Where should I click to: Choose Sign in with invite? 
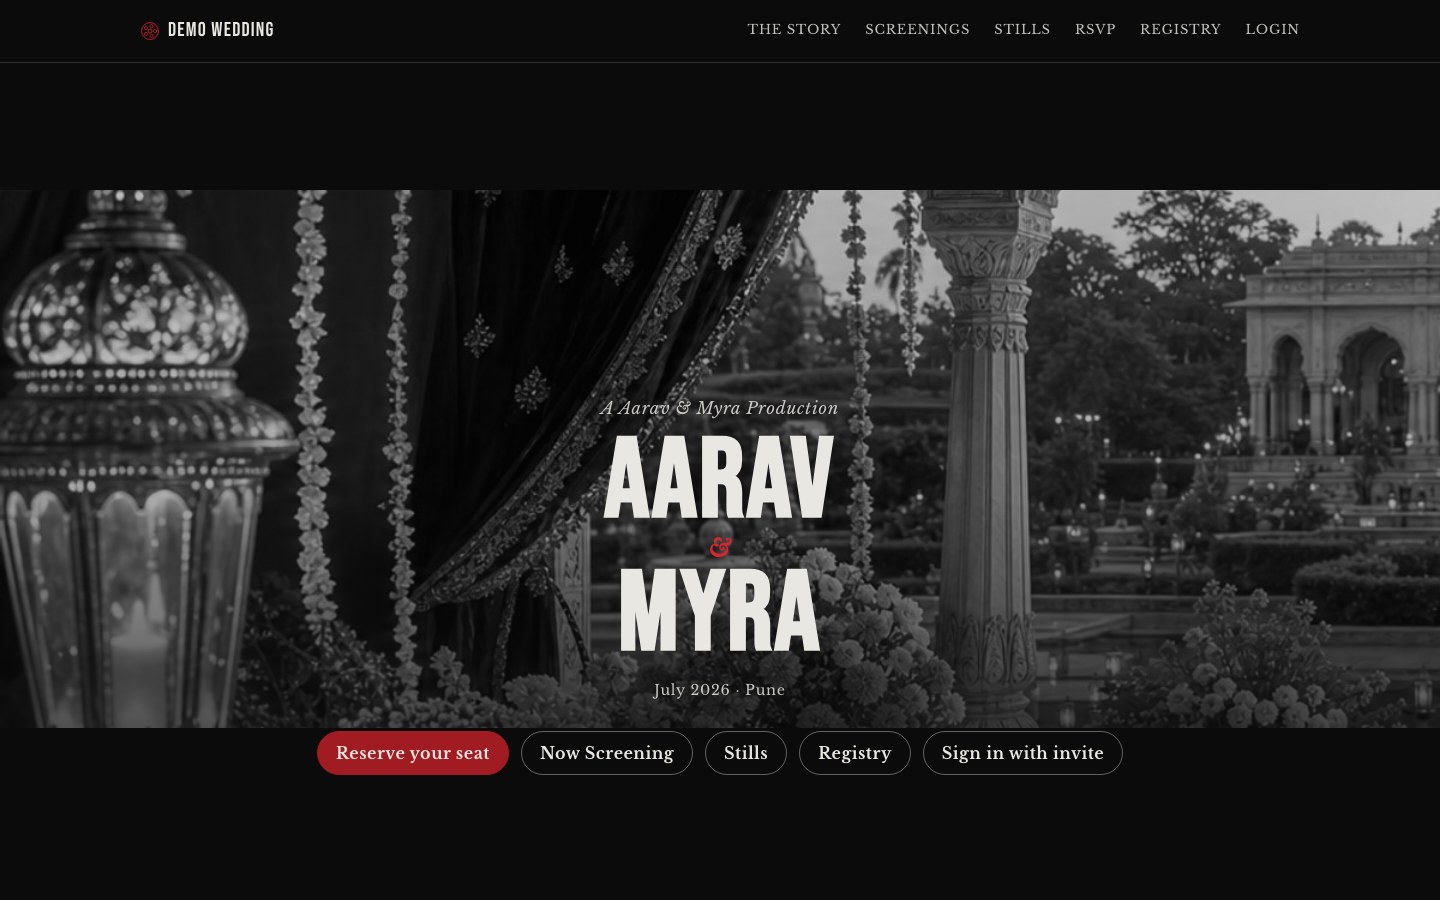(1022, 753)
